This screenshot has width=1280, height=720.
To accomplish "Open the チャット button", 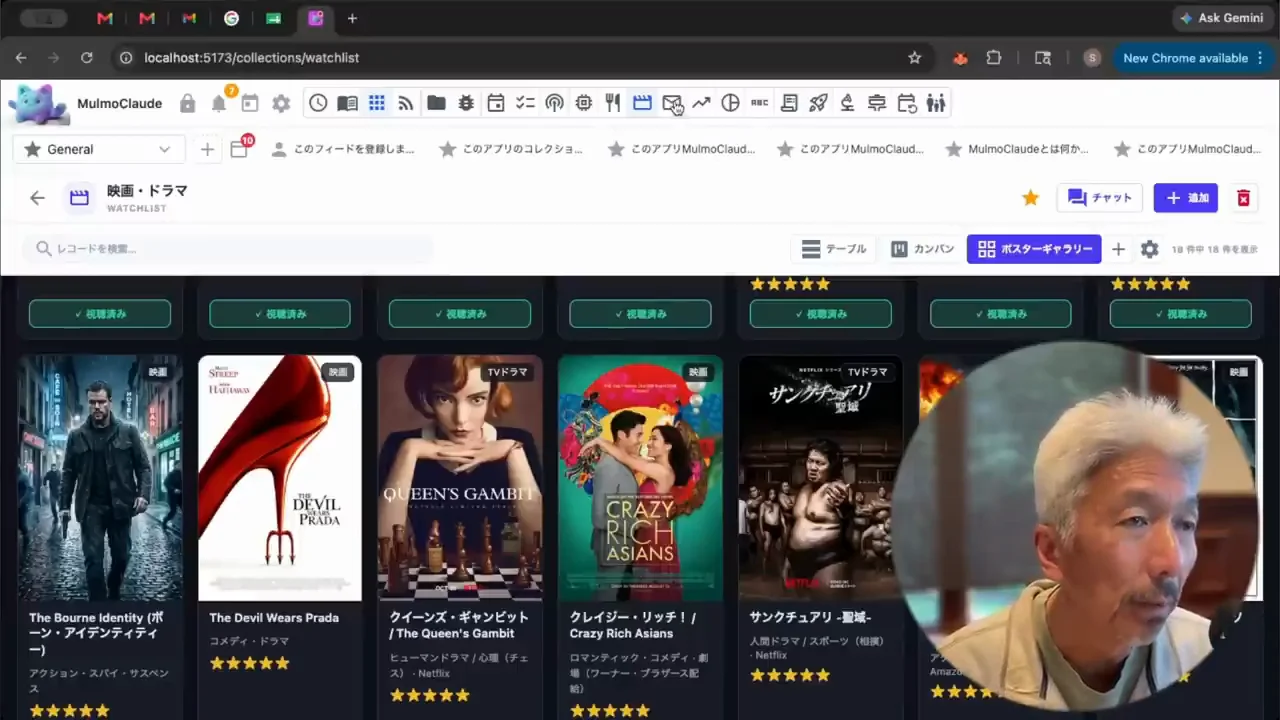I will point(1099,198).
